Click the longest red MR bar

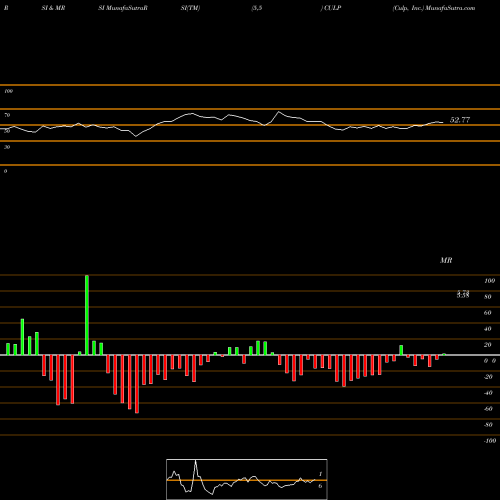click(x=137, y=384)
